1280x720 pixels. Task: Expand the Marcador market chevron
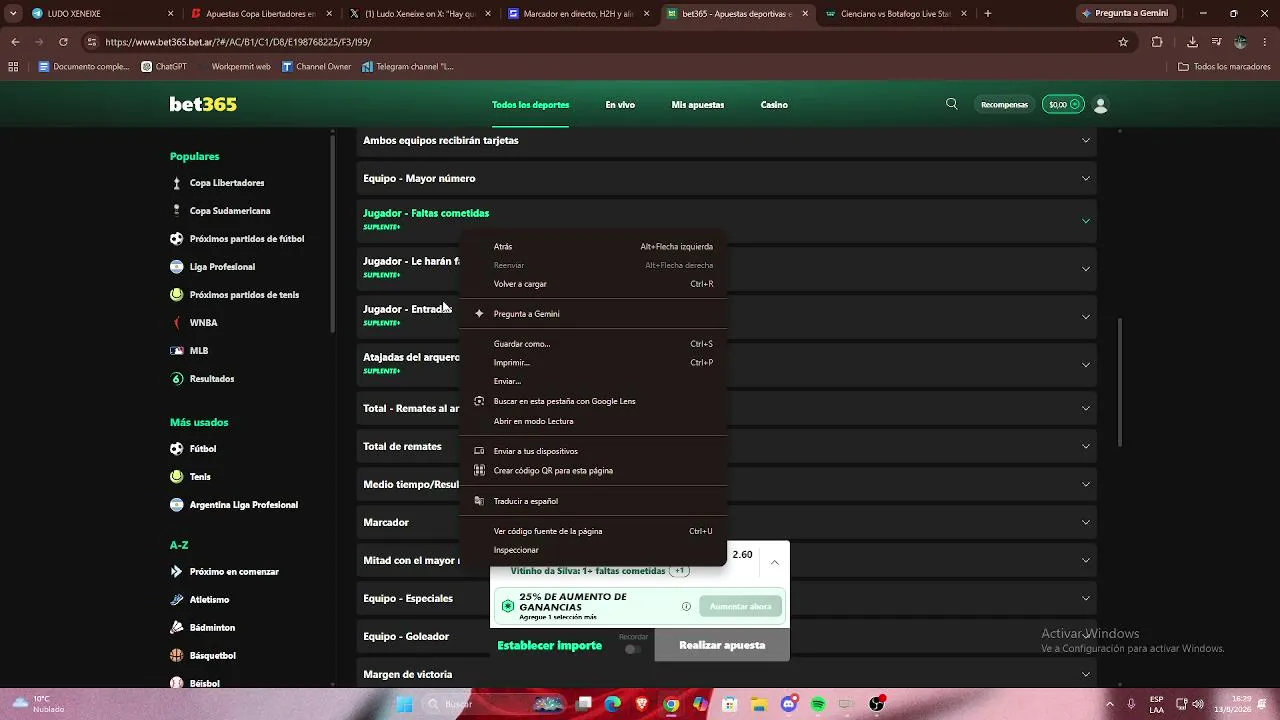(1086, 522)
